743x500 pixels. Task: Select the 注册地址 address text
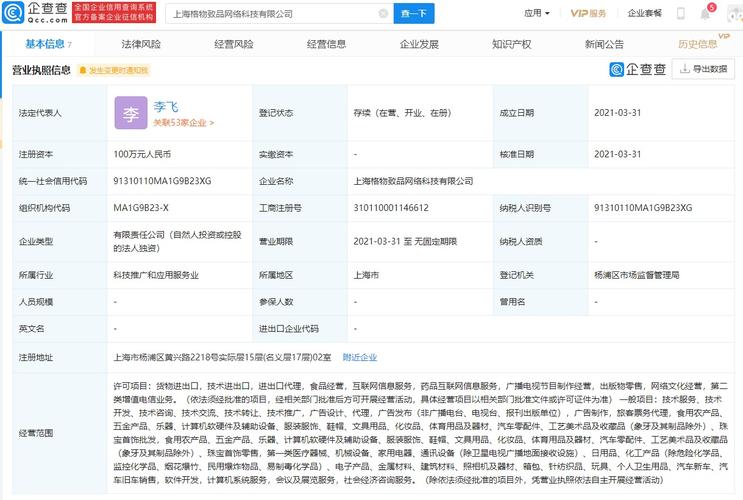pos(222,357)
